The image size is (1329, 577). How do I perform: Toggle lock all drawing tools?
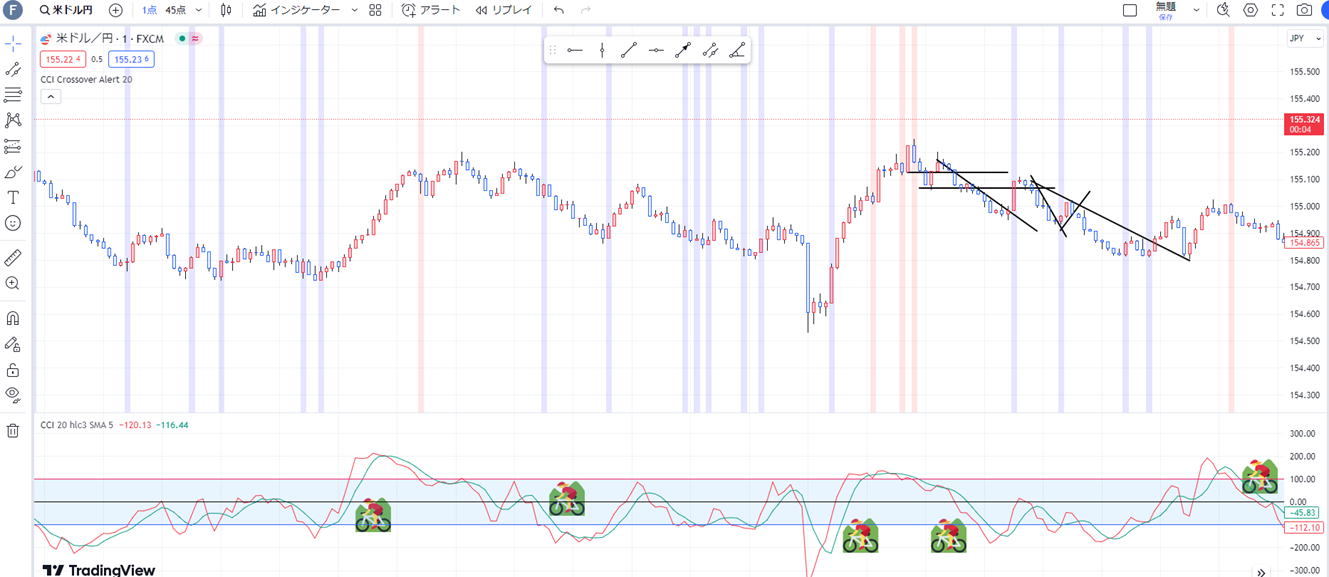[13, 369]
